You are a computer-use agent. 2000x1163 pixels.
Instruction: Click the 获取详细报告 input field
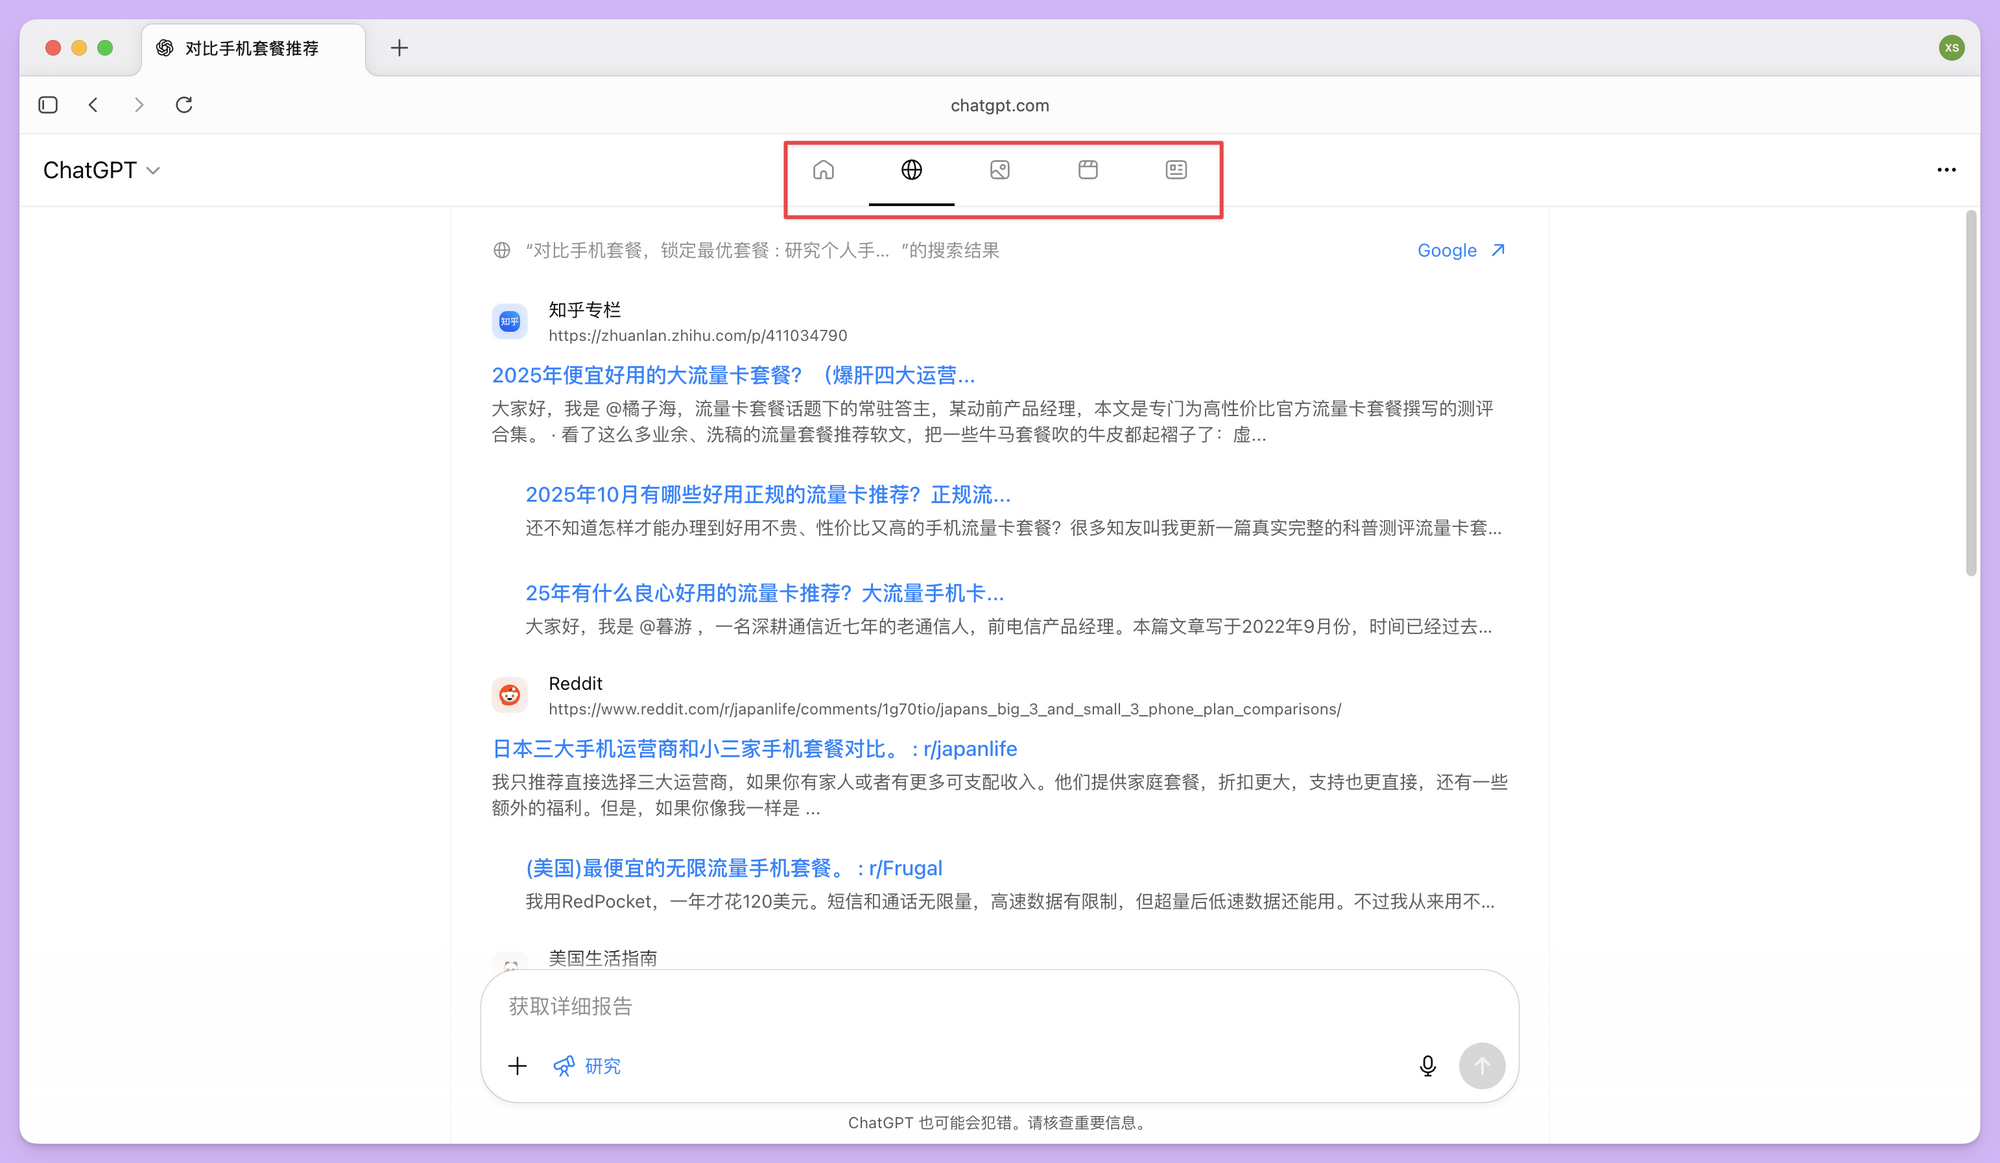(900, 1007)
